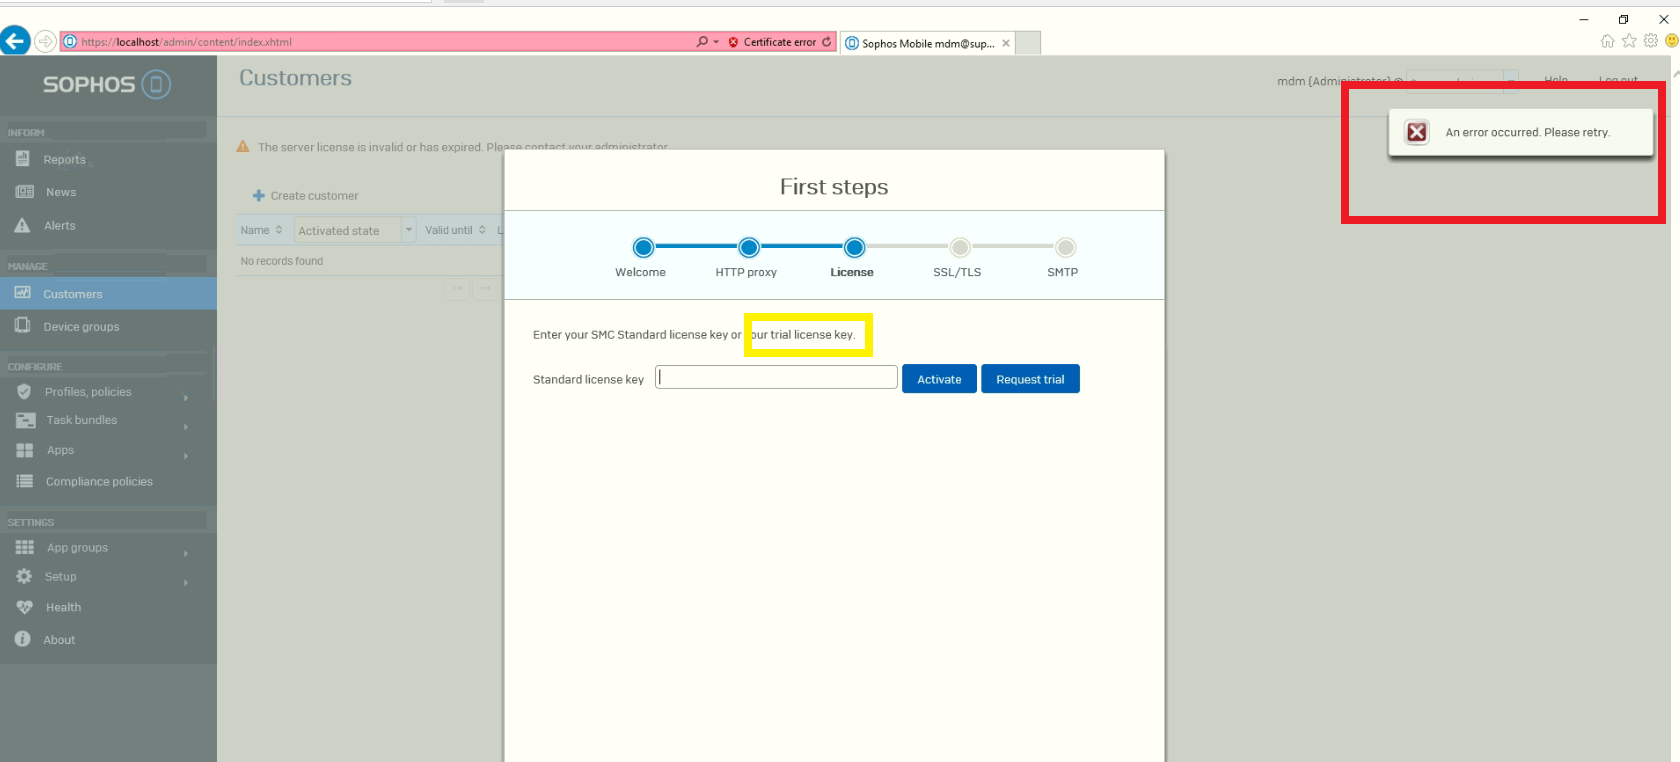Click the red error icon in notification

1417,132
